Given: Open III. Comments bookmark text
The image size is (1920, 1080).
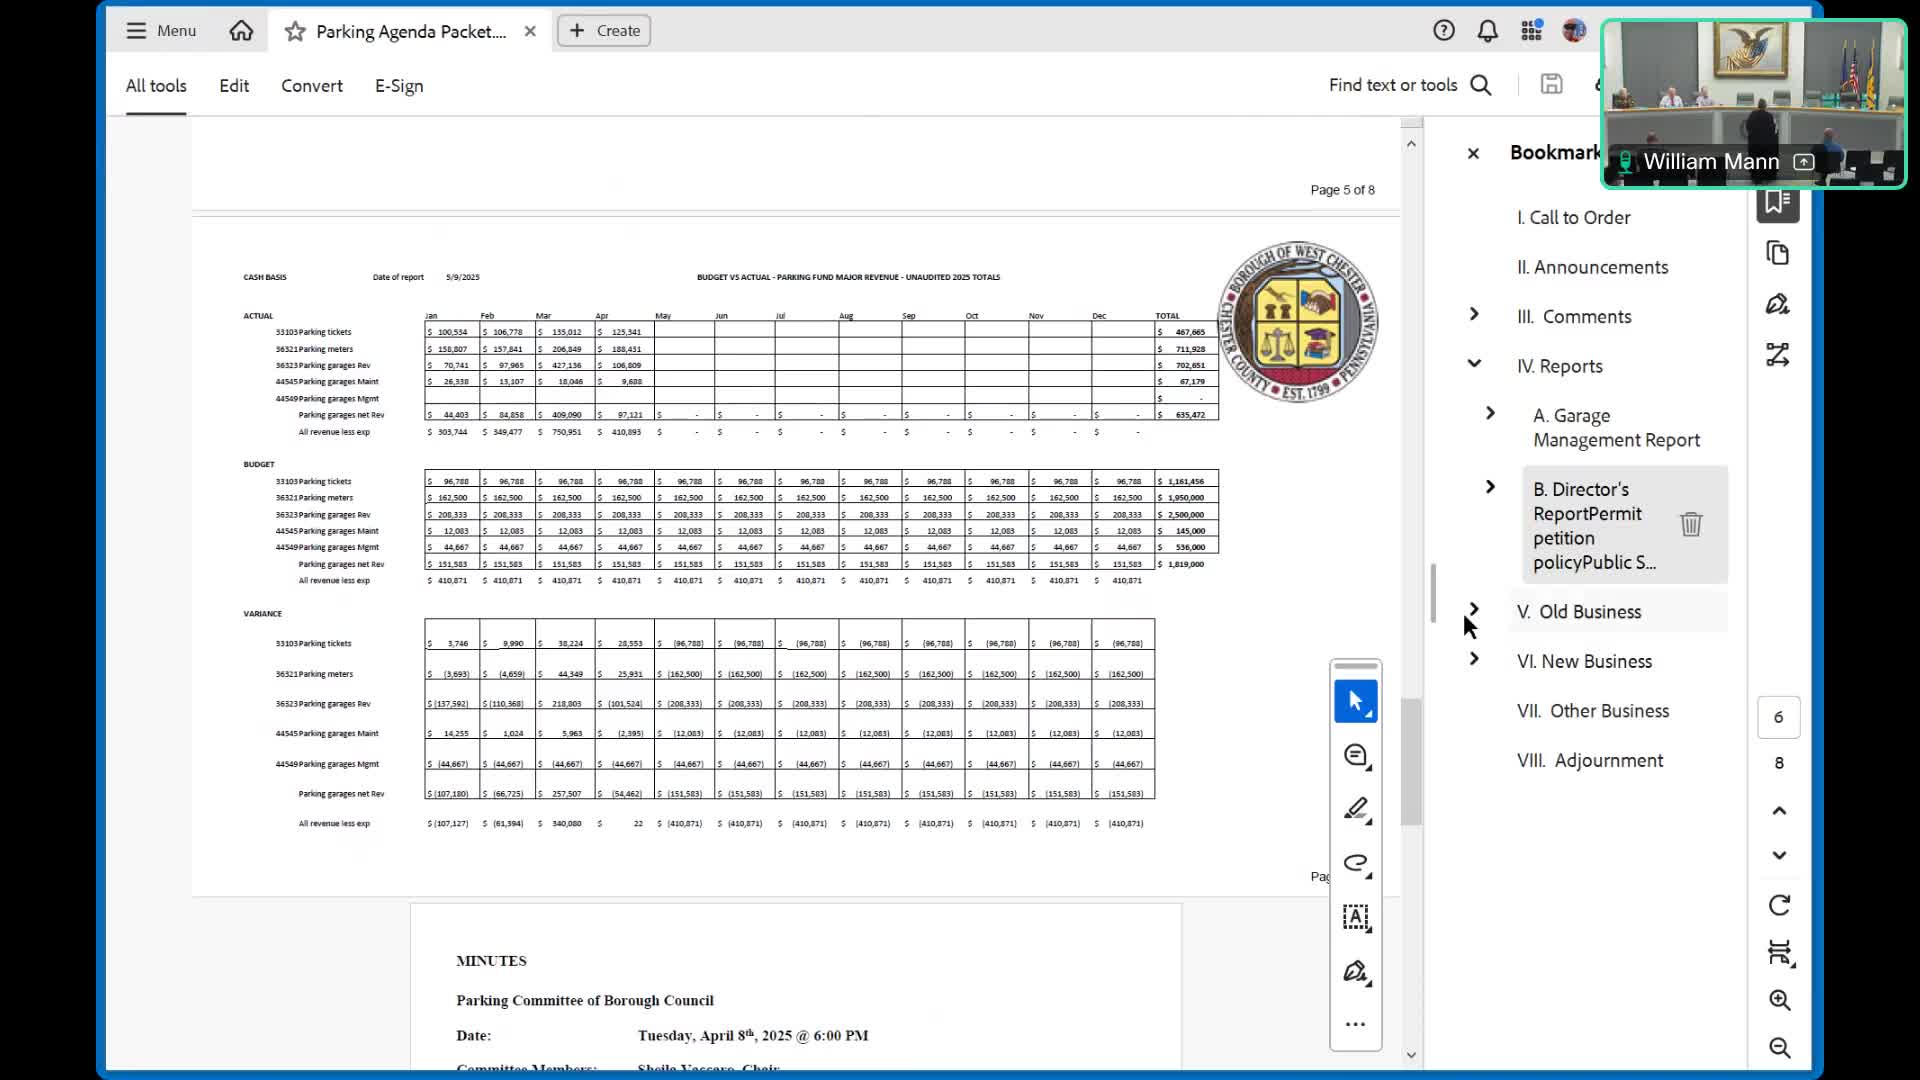Looking at the screenshot, I should [x=1573, y=317].
